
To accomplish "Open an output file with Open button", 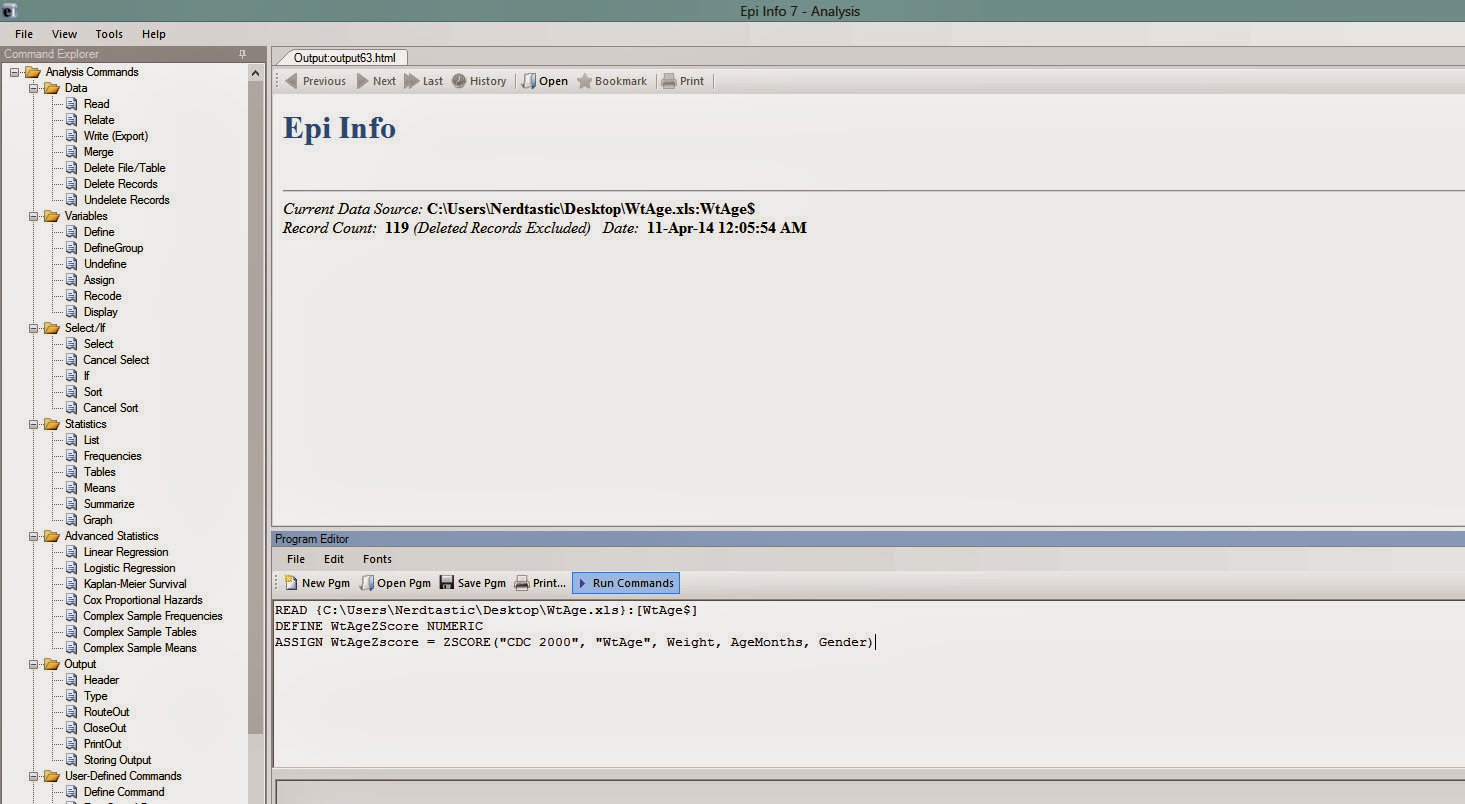I will [x=545, y=81].
